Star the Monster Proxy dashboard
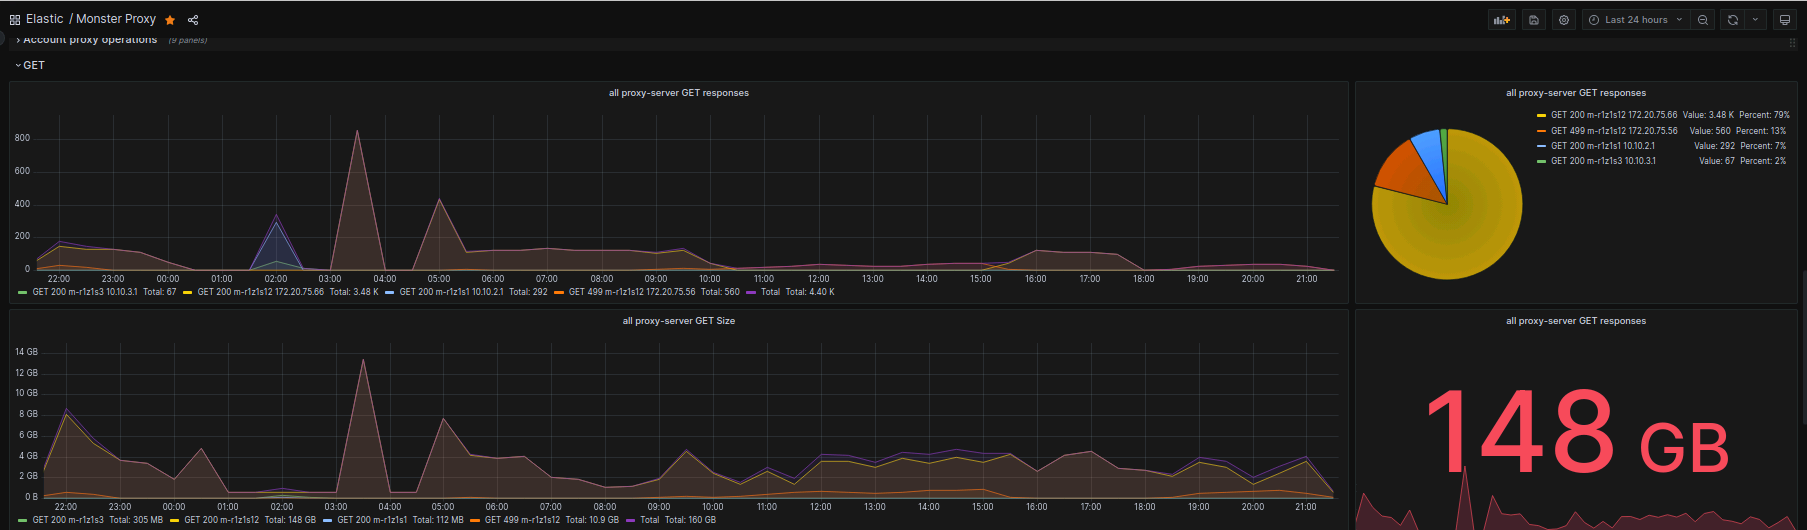The width and height of the screenshot is (1807, 530). (x=170, y=20)
